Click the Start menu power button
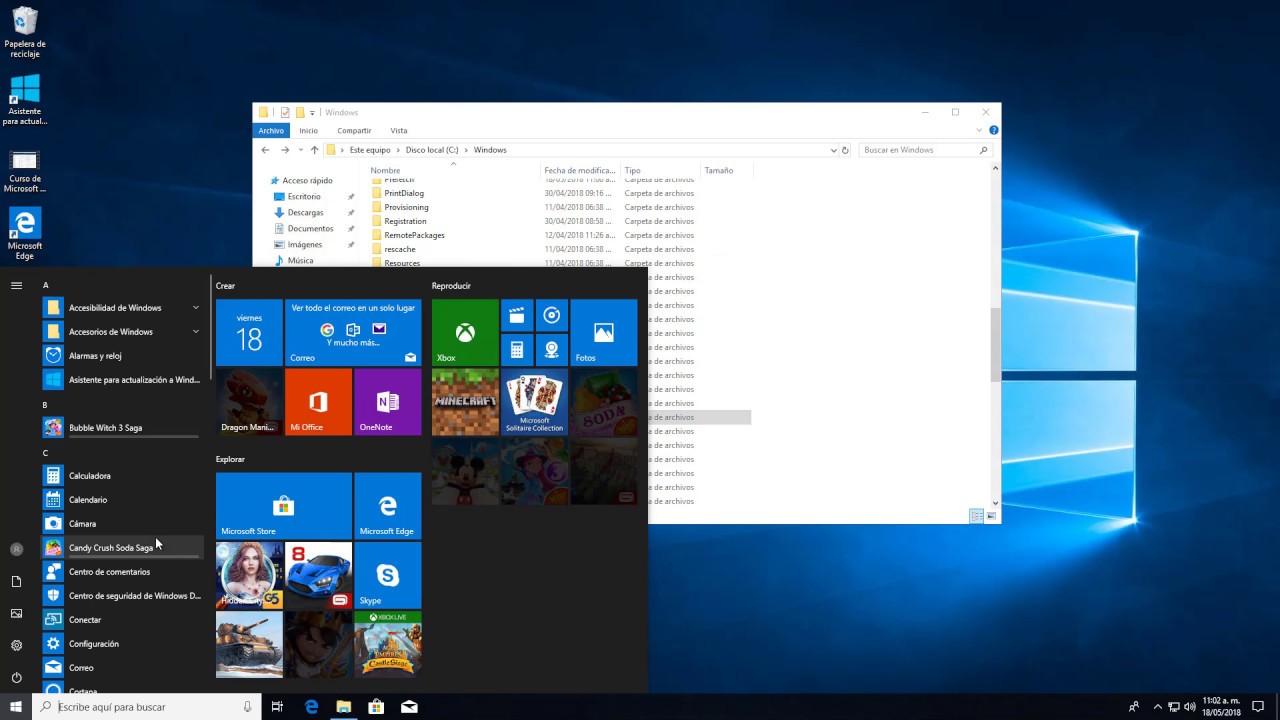Image resolution: width=1280 pixels, height=720 pixels. (16, 677)
